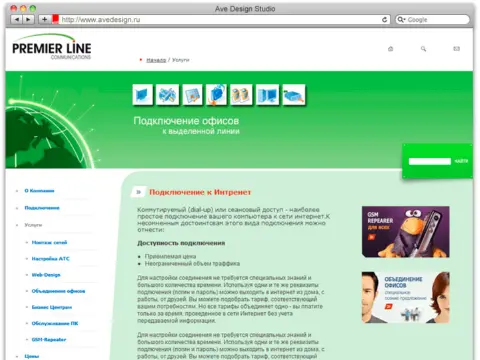Click the Premier Line Communications logo
Image resolution: width=480 pixels, height=360 pixels.
pos(52,47)
